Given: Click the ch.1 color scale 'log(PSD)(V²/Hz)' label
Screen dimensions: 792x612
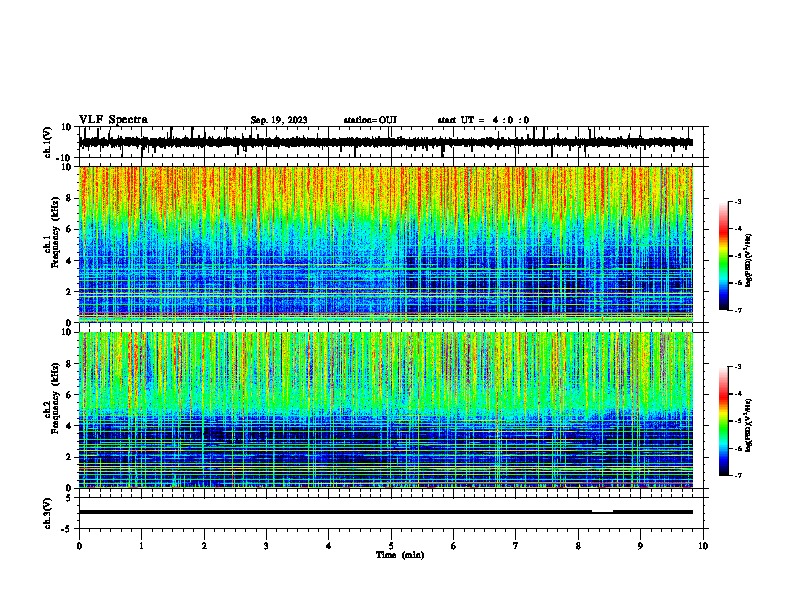Looking at the screenshot, I should point(749,260).
